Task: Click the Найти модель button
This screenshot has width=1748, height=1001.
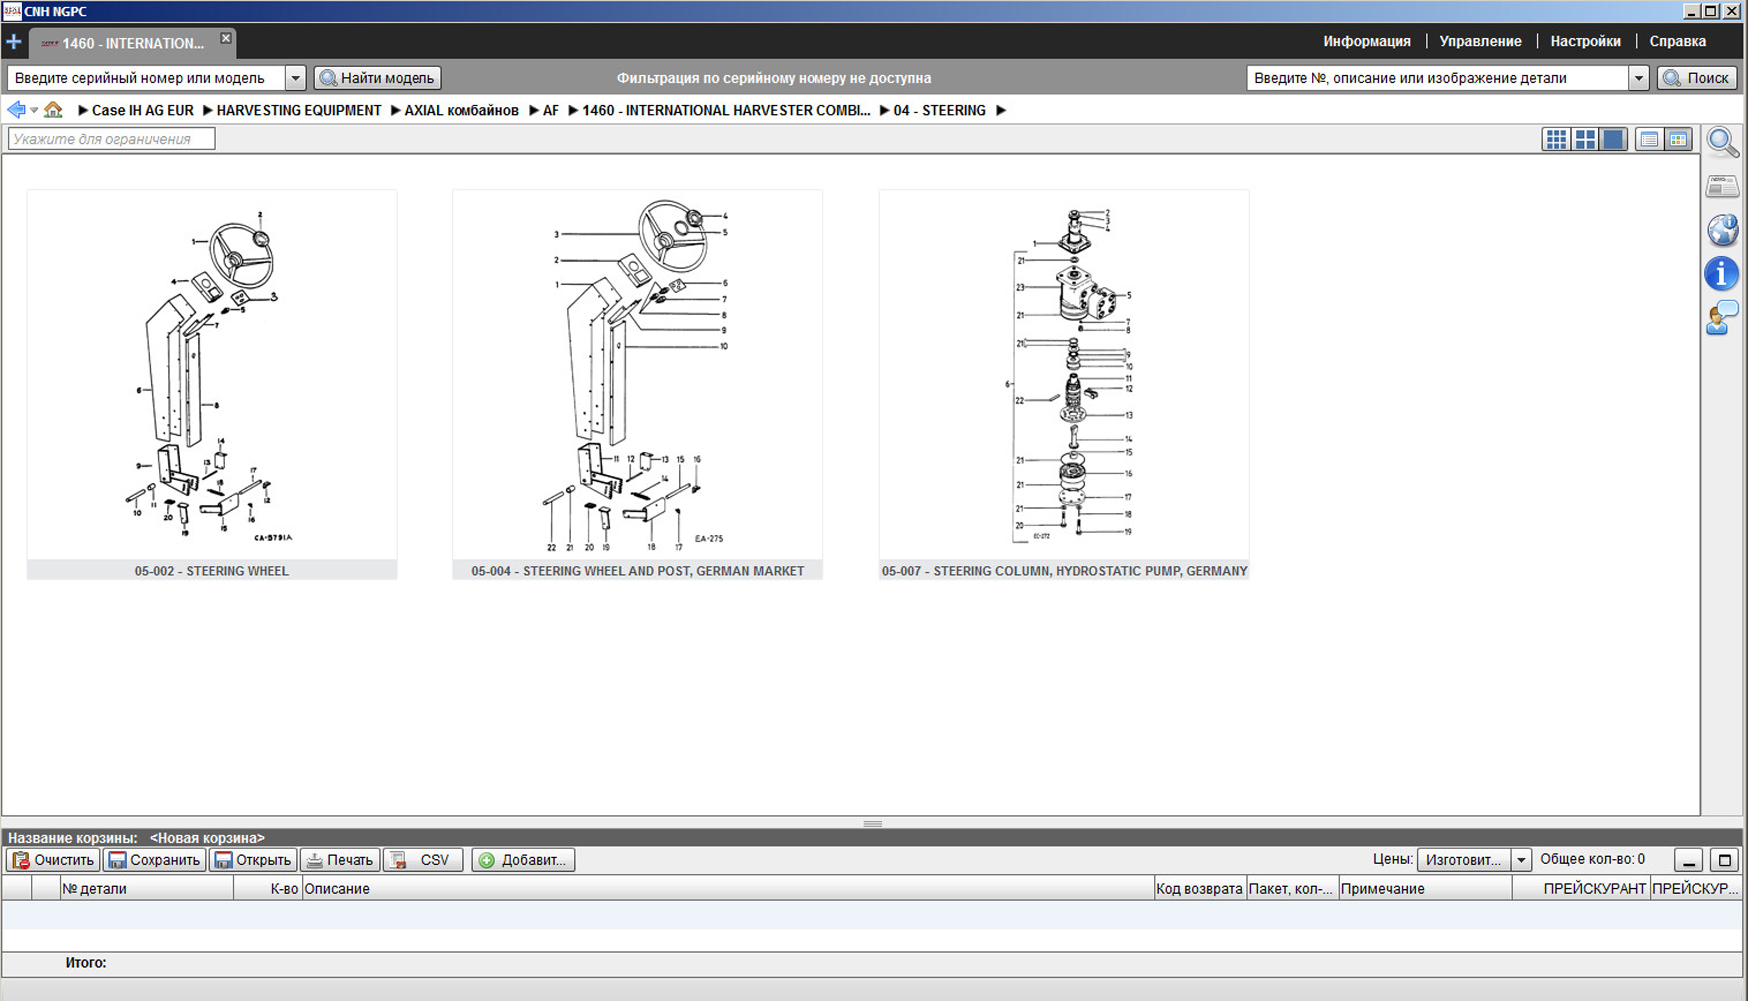Action: tap(377, 78)
